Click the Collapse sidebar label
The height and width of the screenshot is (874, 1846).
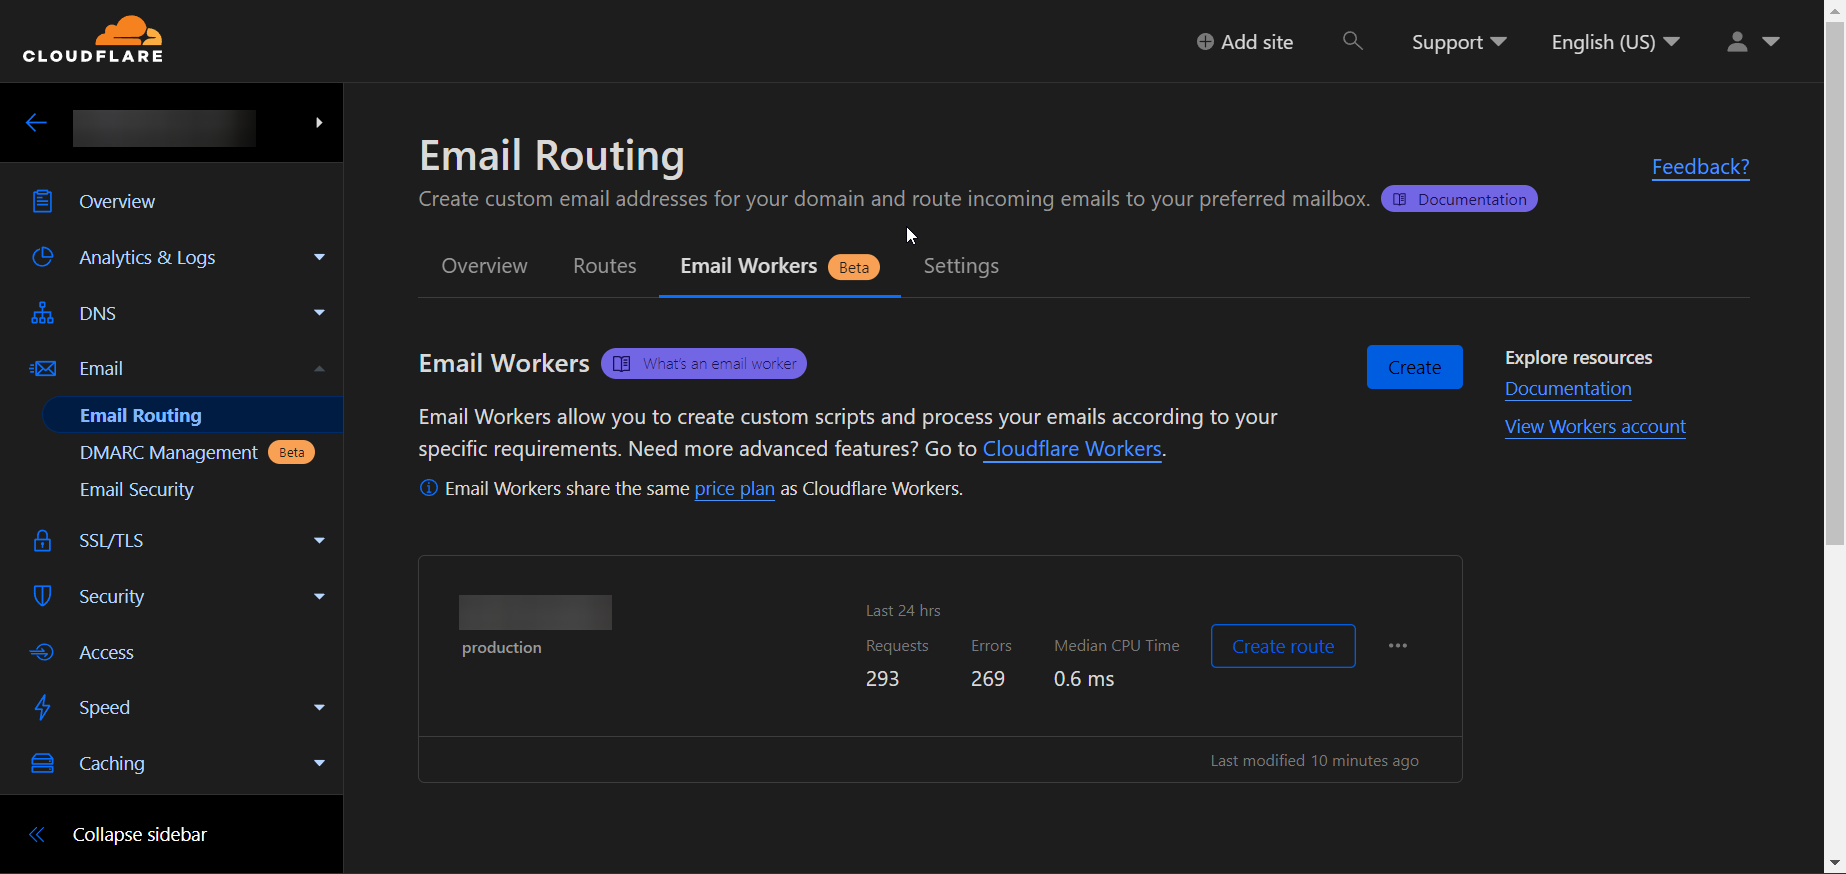click(x=140, y=834)
